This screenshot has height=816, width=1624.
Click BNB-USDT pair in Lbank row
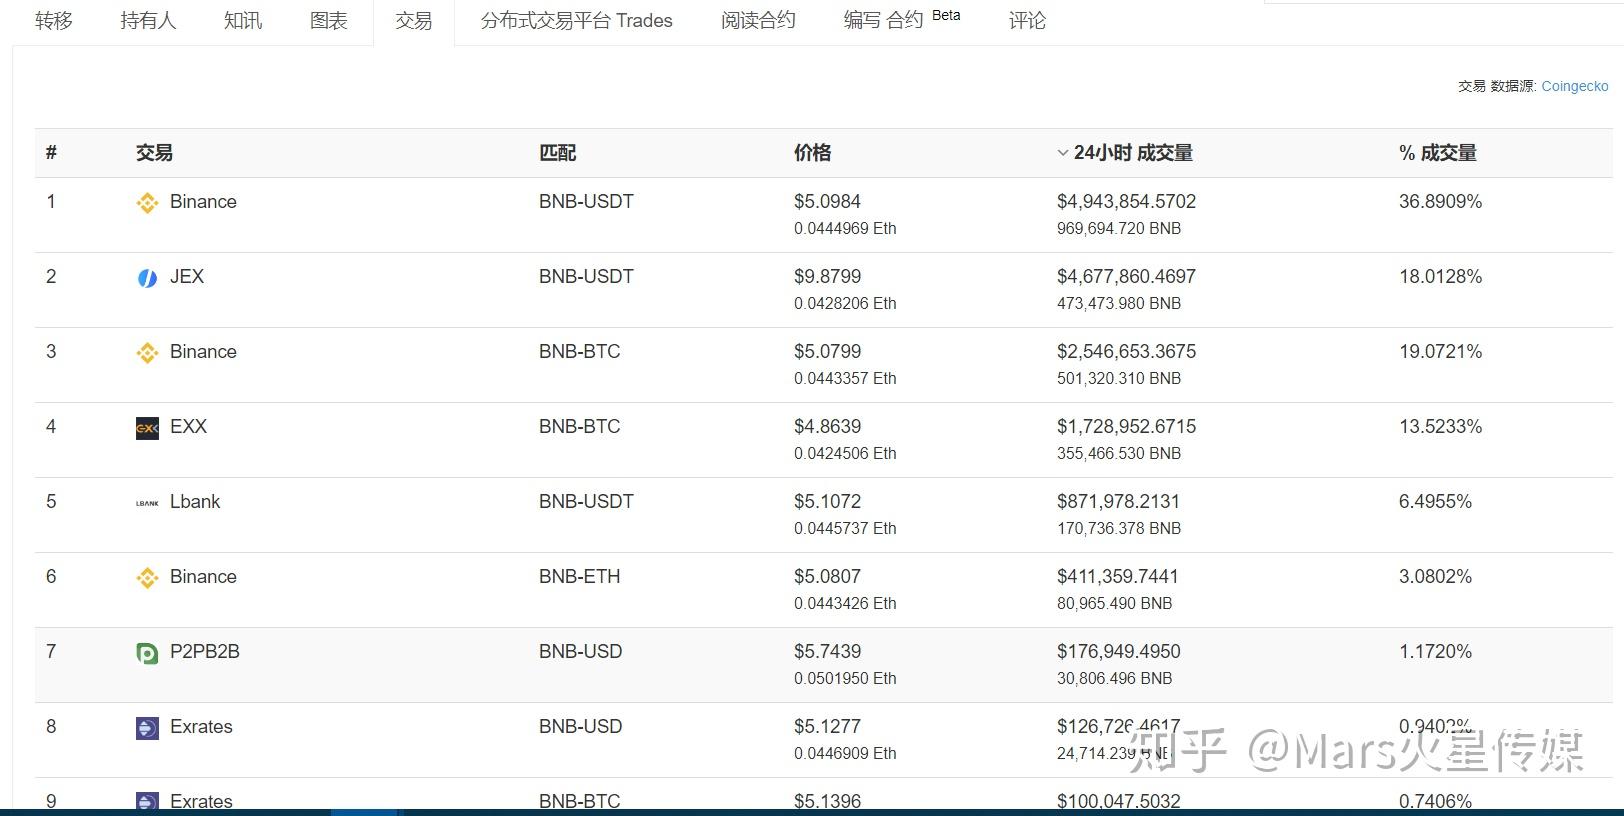586,502
